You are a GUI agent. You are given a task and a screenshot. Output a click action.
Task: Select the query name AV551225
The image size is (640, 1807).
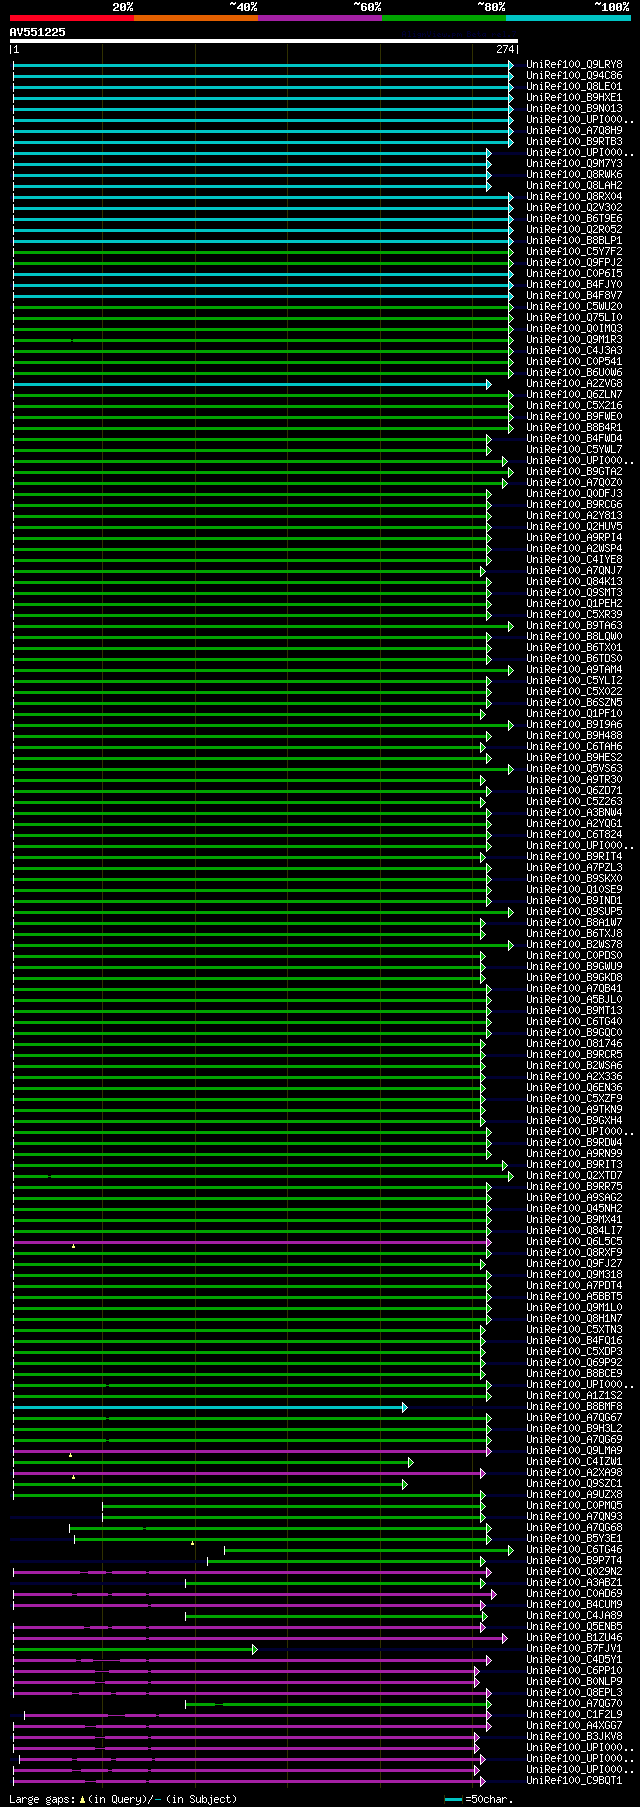38,32
